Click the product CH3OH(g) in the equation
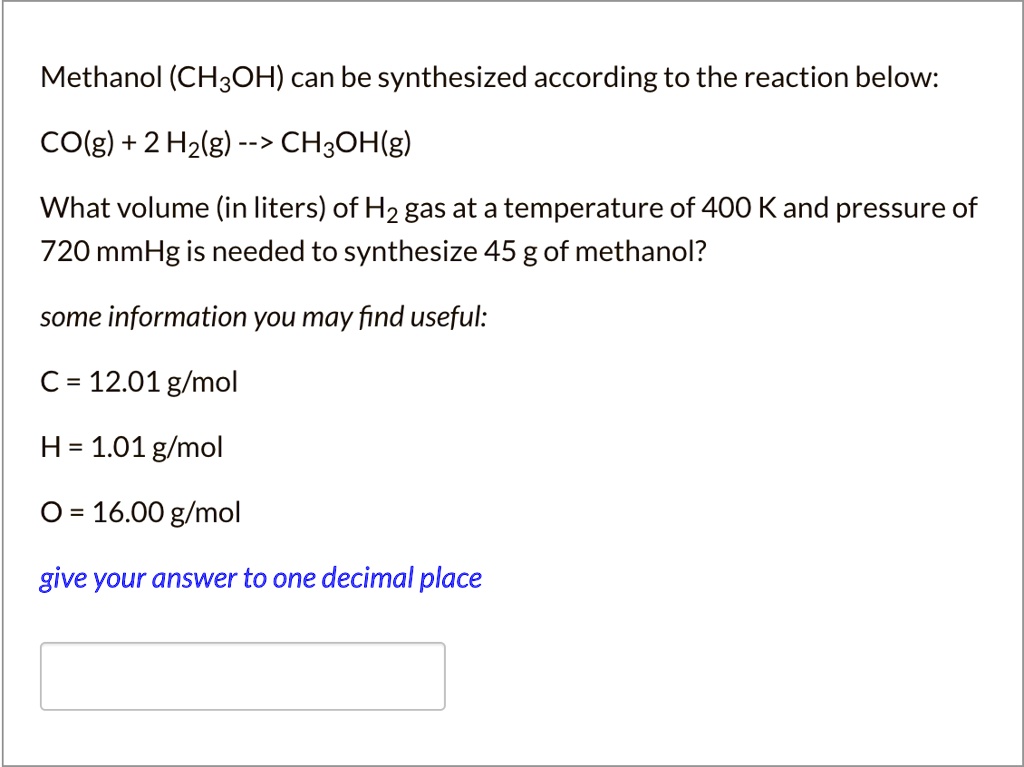This screenshot has width=1024, height=767. click(345, 142)
